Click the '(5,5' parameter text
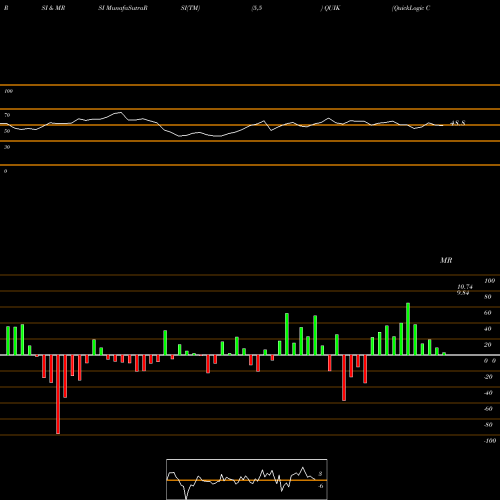This screenshot has height=500, width=500. tap(257, 8)
